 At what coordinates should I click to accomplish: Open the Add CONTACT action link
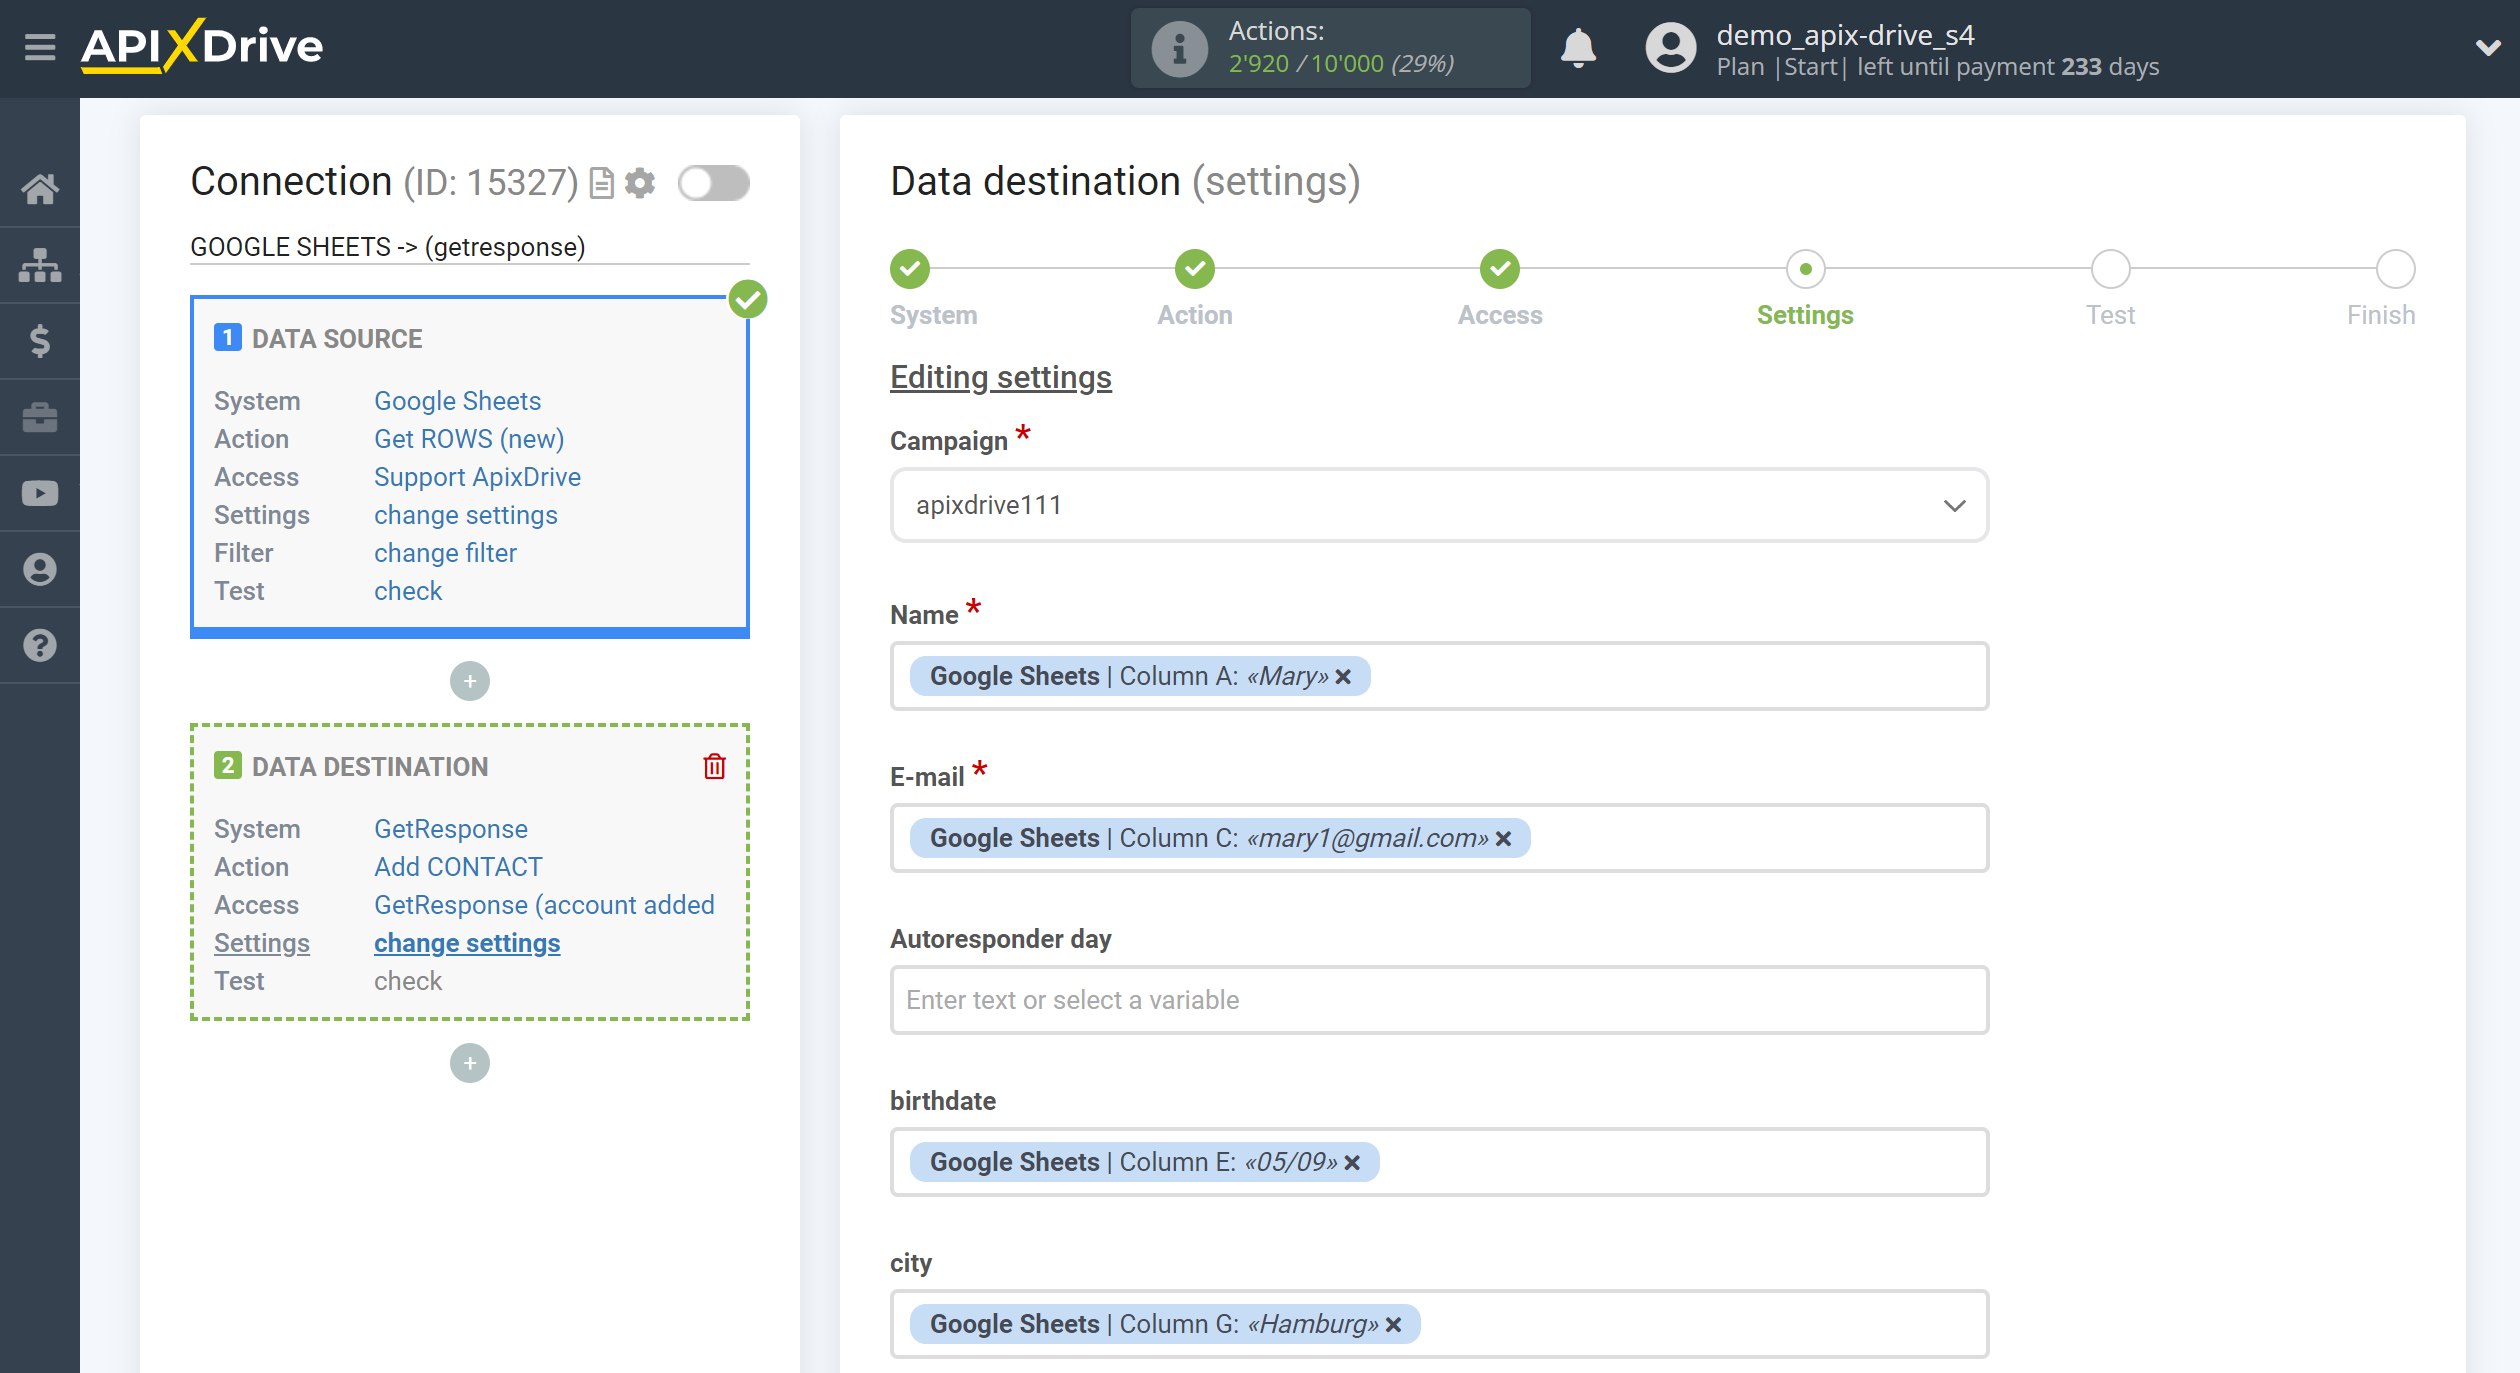pyautogui.click(x=458, y=867)
